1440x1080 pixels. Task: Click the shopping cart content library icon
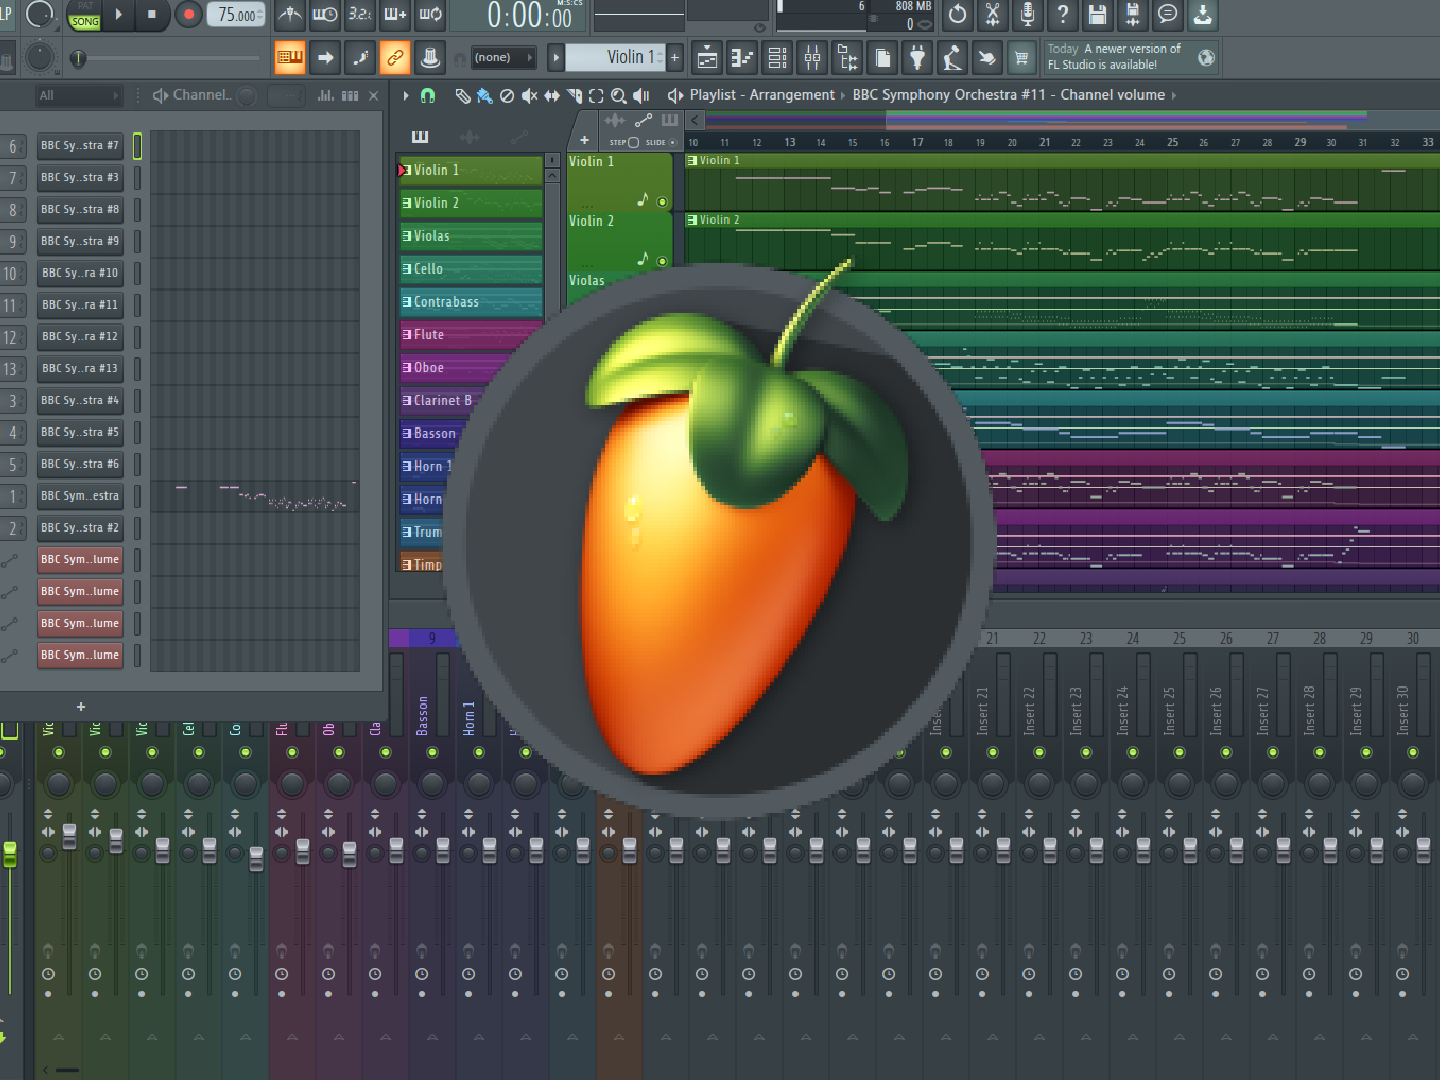[1021, 58]
